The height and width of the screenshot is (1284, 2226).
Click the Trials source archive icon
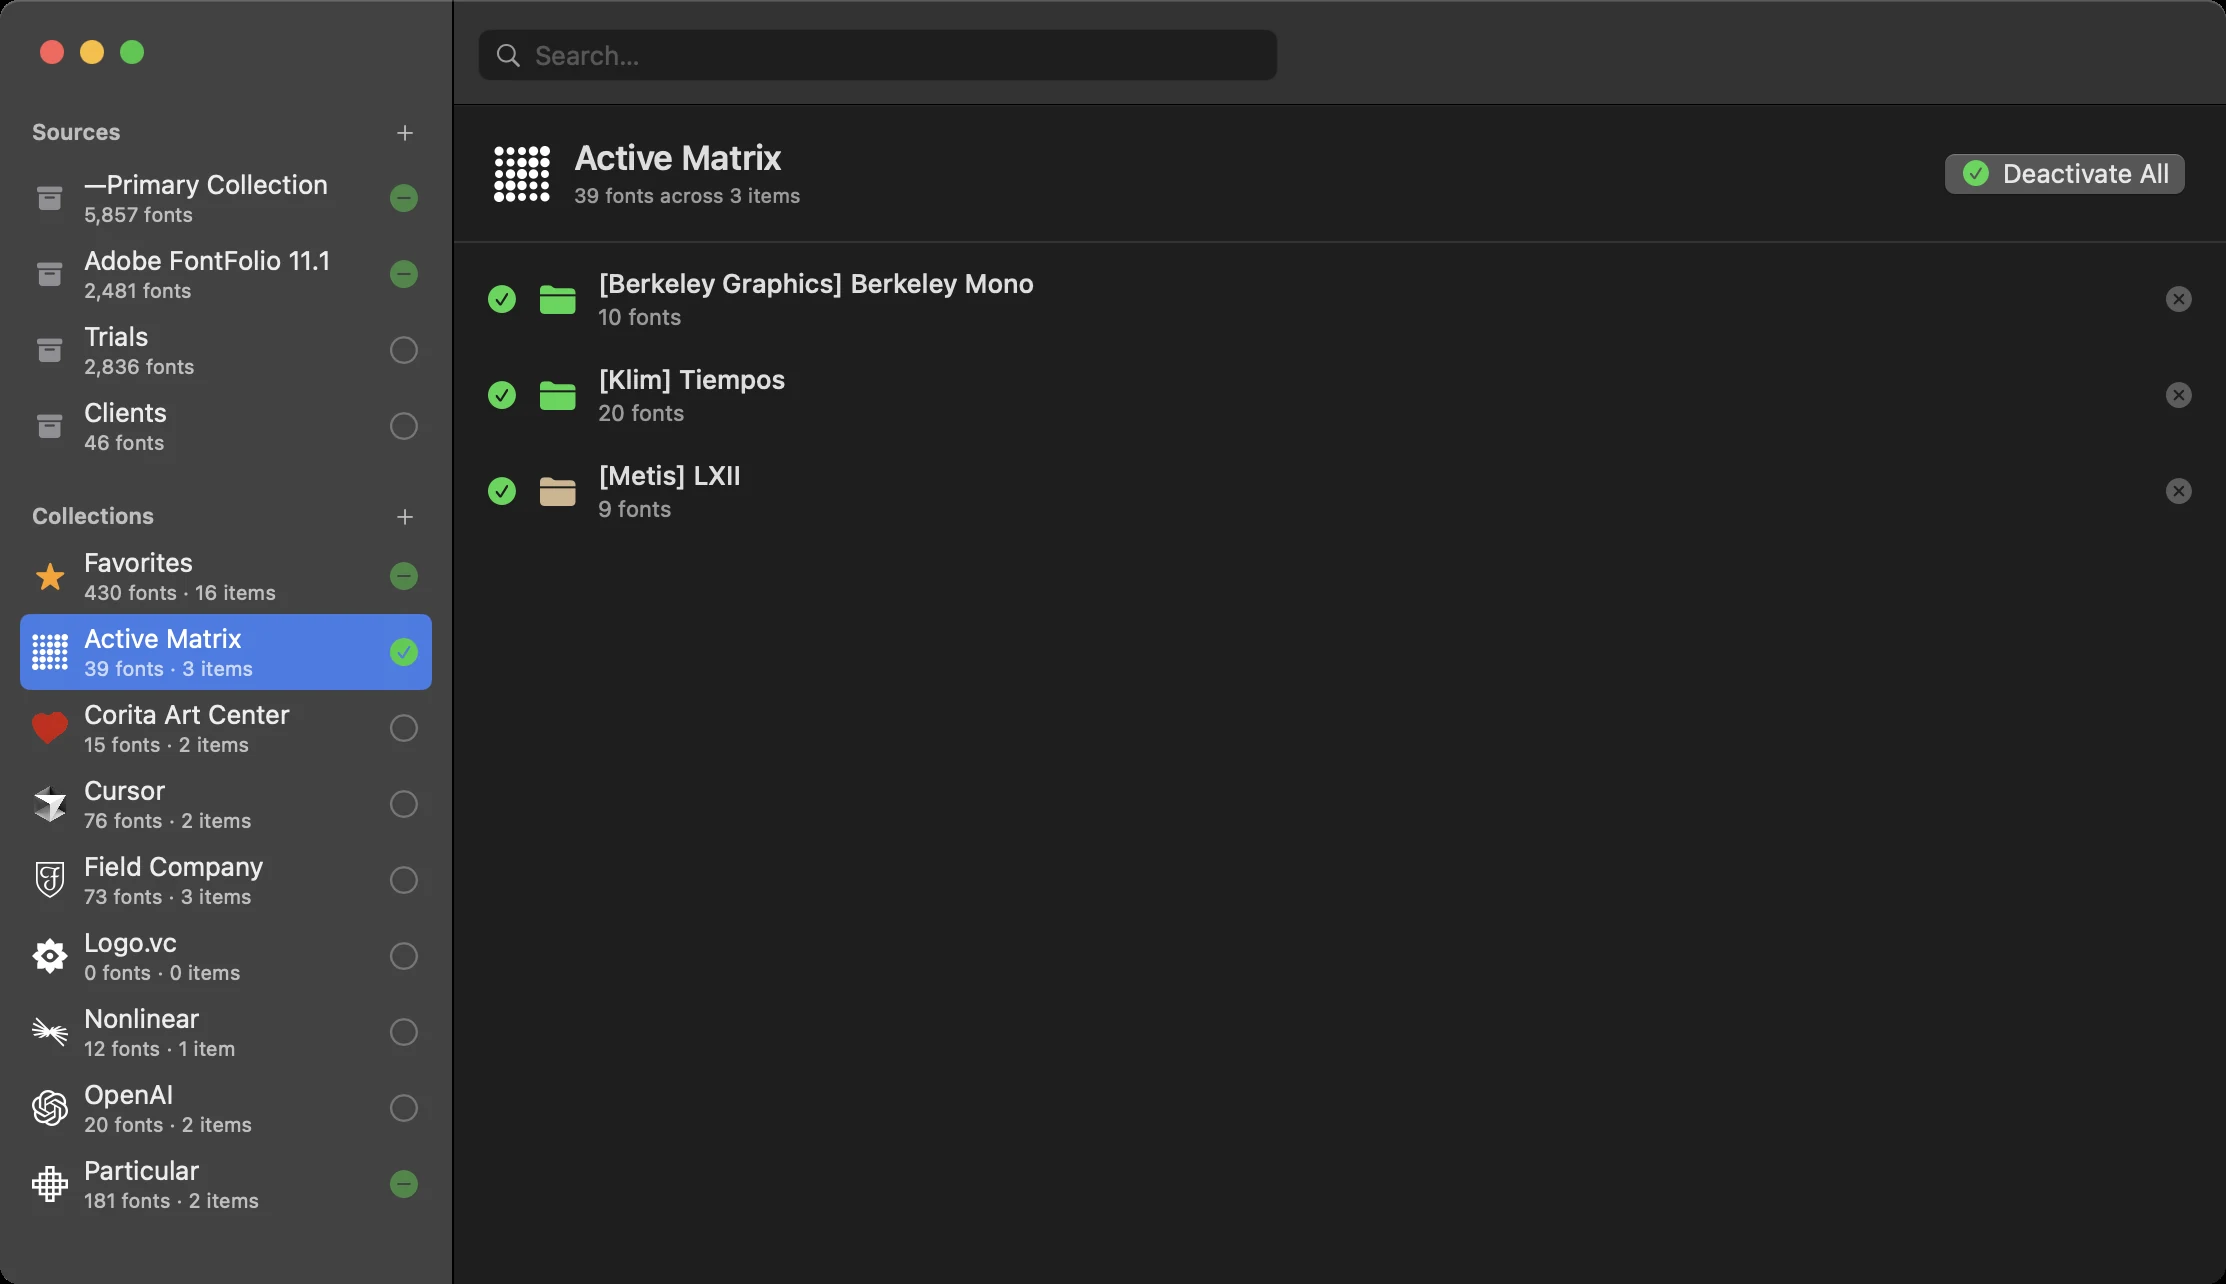coord(49,350)
